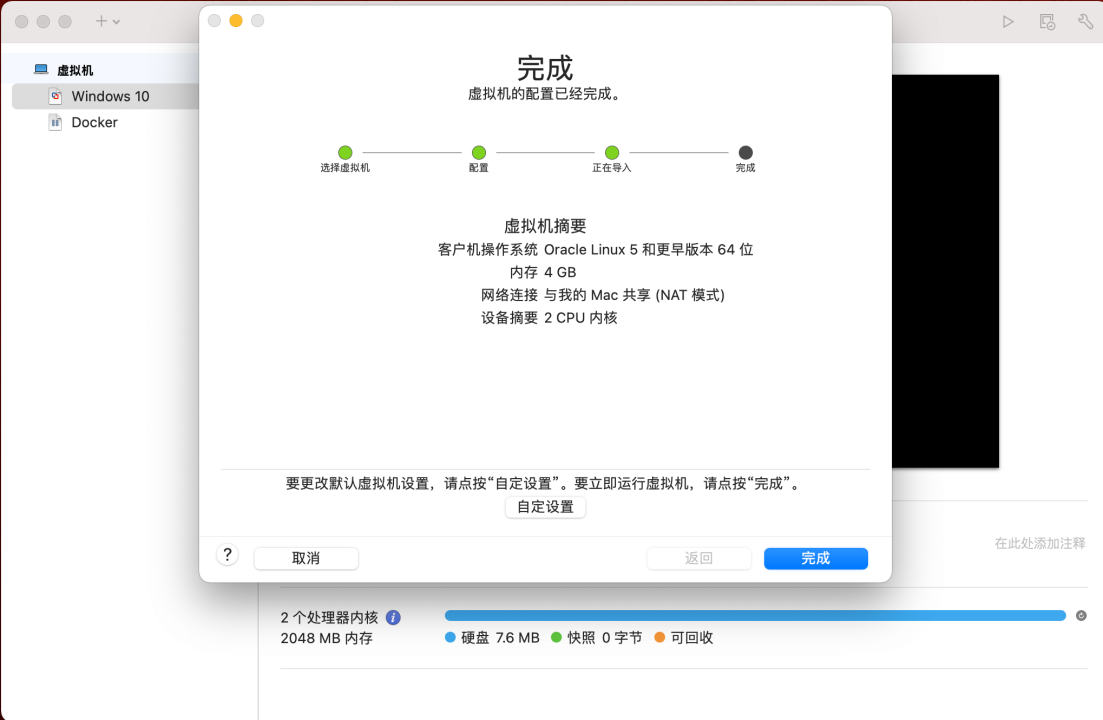Click the blue disk usage bar
This screenshot has height=720, width=1103.
[x=755, y=616]
